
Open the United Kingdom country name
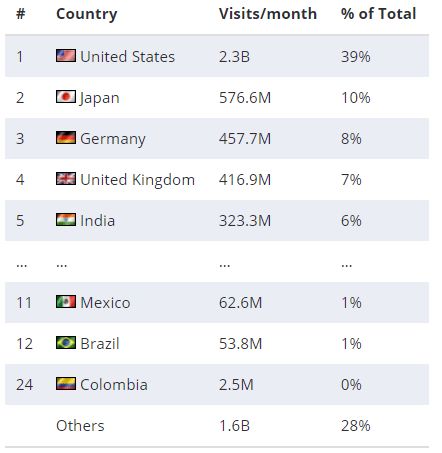pyautogui.click(x=137, y=180)
